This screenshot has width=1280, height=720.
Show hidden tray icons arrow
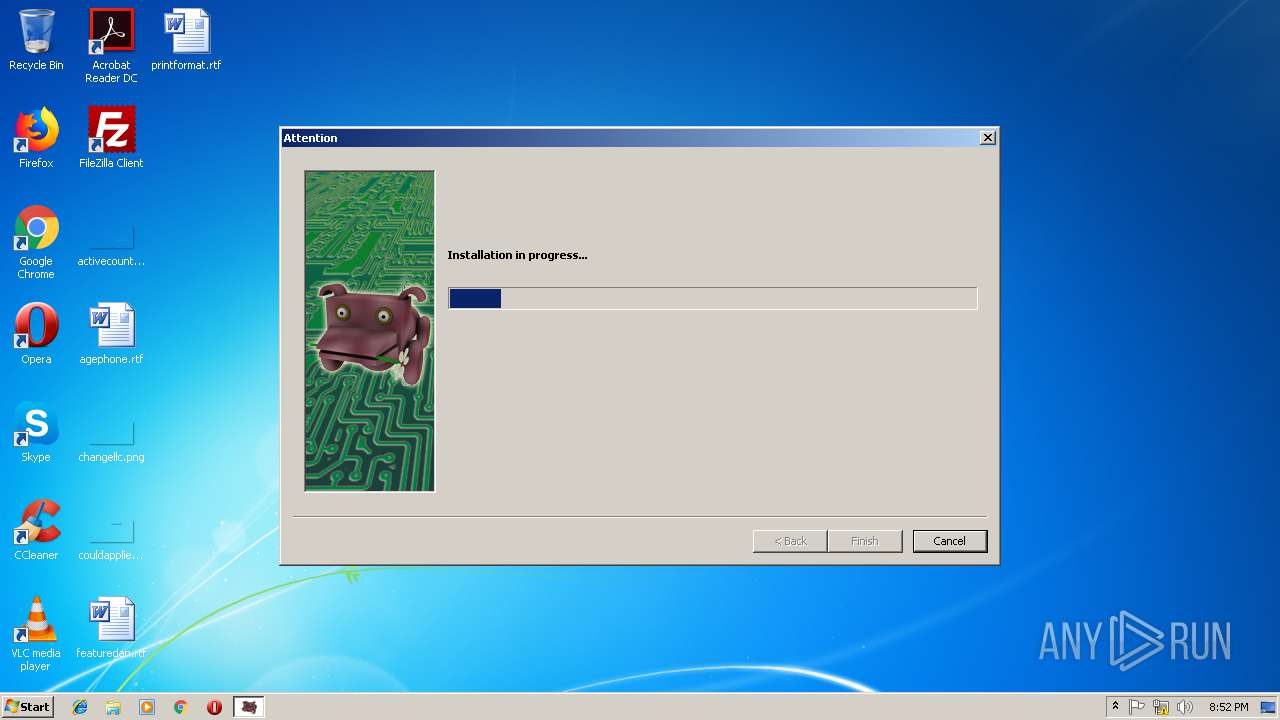click(x=1115, y=707)
